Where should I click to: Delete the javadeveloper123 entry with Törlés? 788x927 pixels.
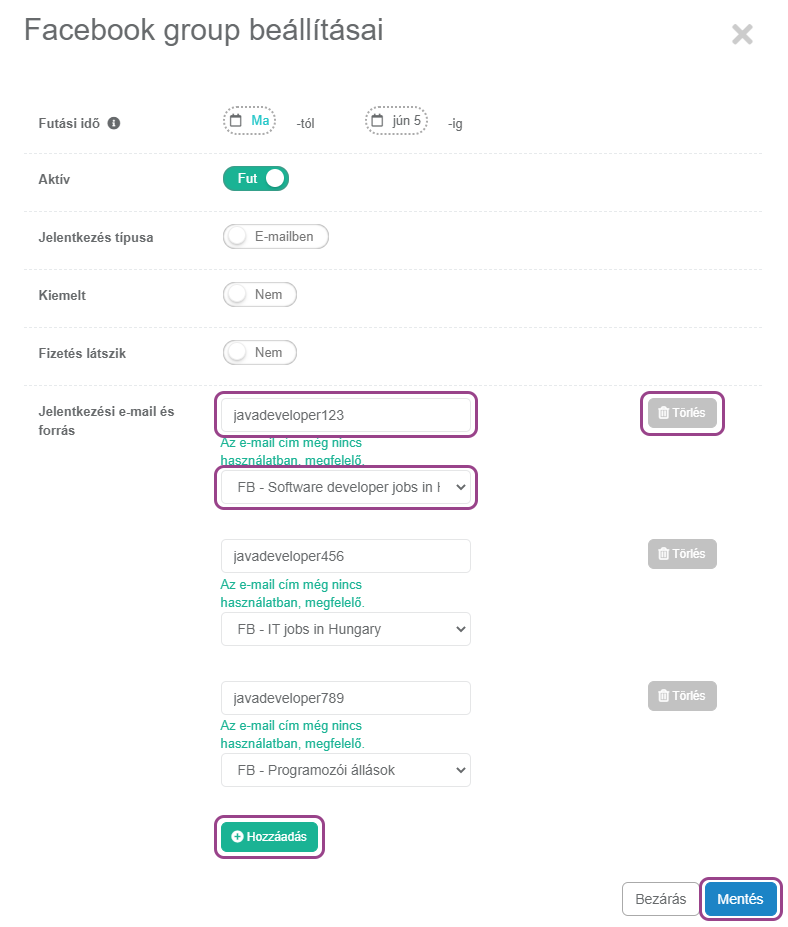click(682, 413)
